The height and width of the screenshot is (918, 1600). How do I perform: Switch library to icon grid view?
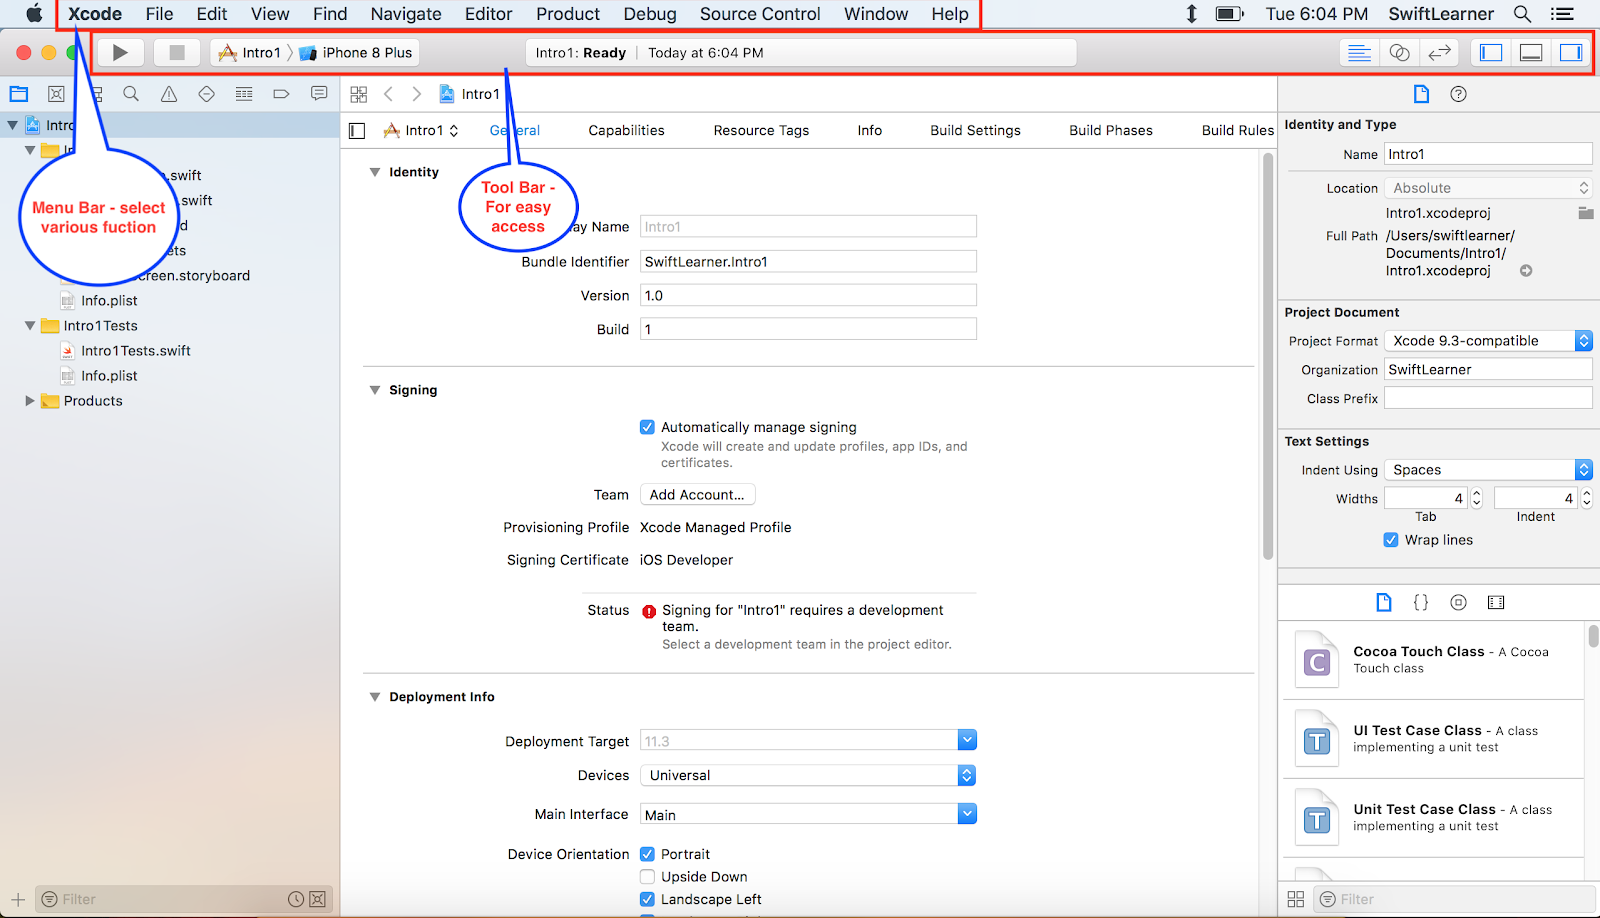(1296, 899)
